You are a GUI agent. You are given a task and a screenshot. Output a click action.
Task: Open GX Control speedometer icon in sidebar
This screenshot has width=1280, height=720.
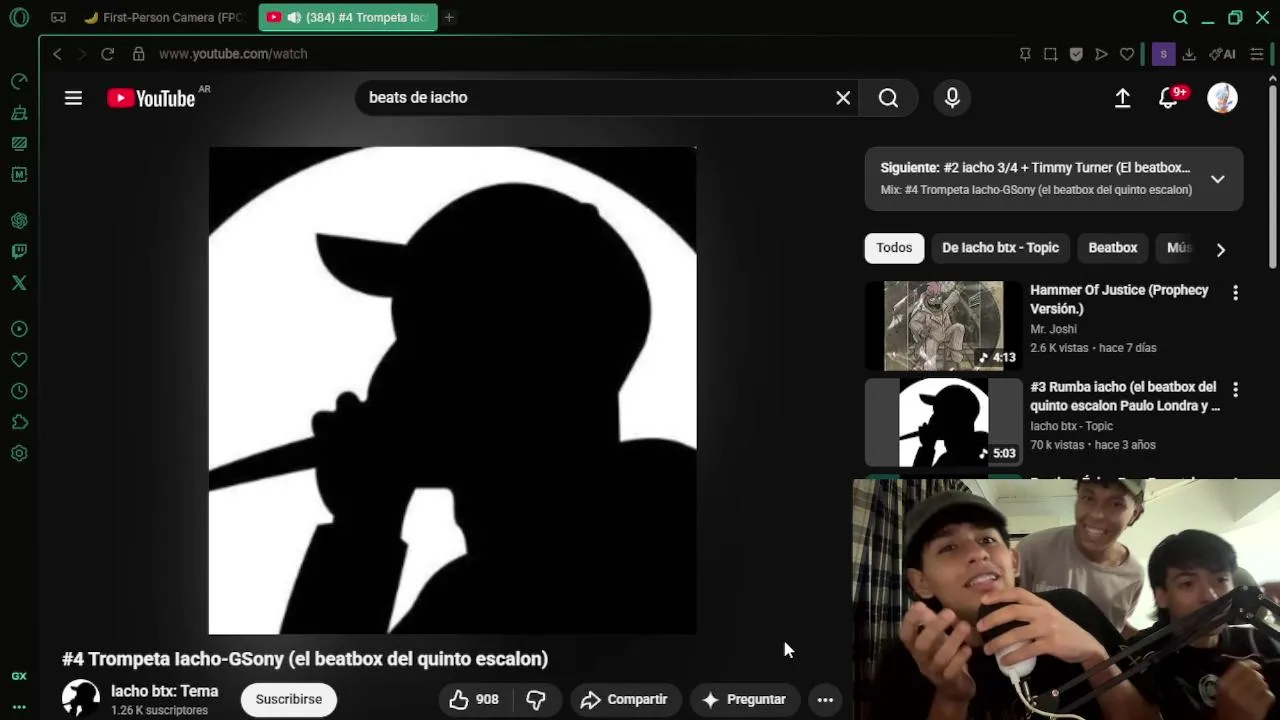(x=19, y=81)
